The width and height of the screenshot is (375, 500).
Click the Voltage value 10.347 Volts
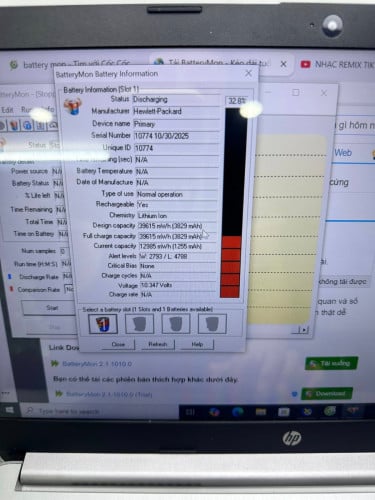[177, 285]
